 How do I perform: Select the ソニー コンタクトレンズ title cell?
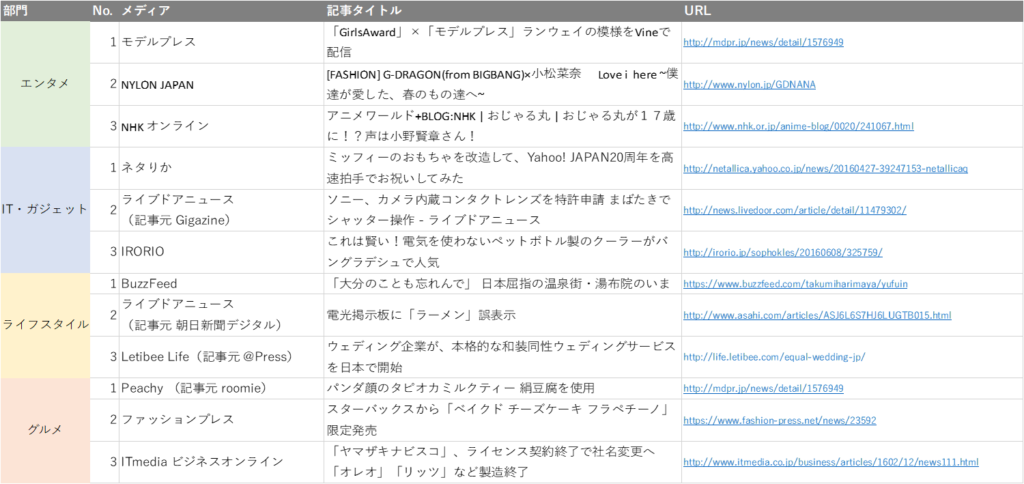point(503,210)
